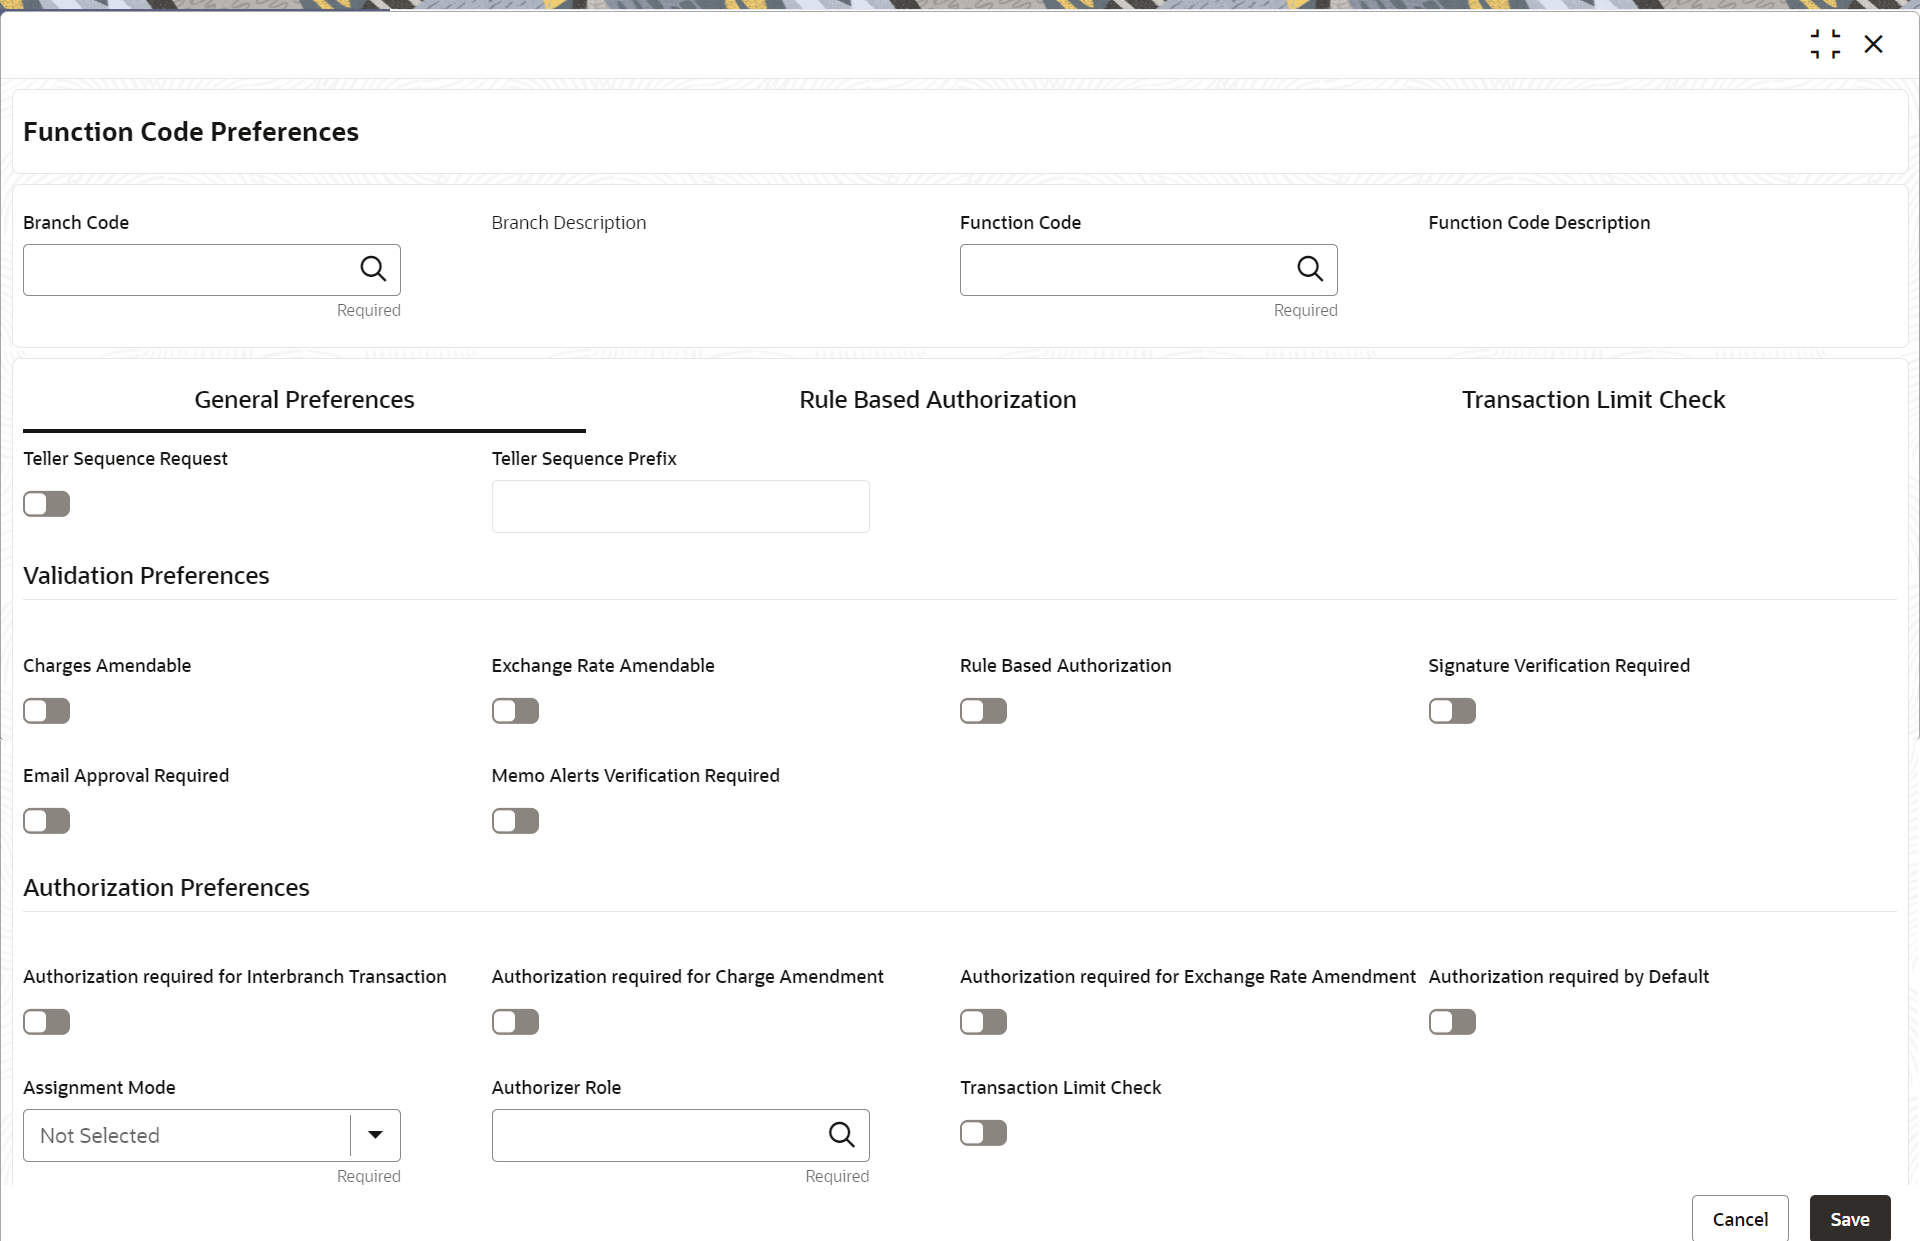This screenshot has width=1920, height=1241.
Task: Turn on Exchange Rate Amendable switch
Action: click(515, 711)
